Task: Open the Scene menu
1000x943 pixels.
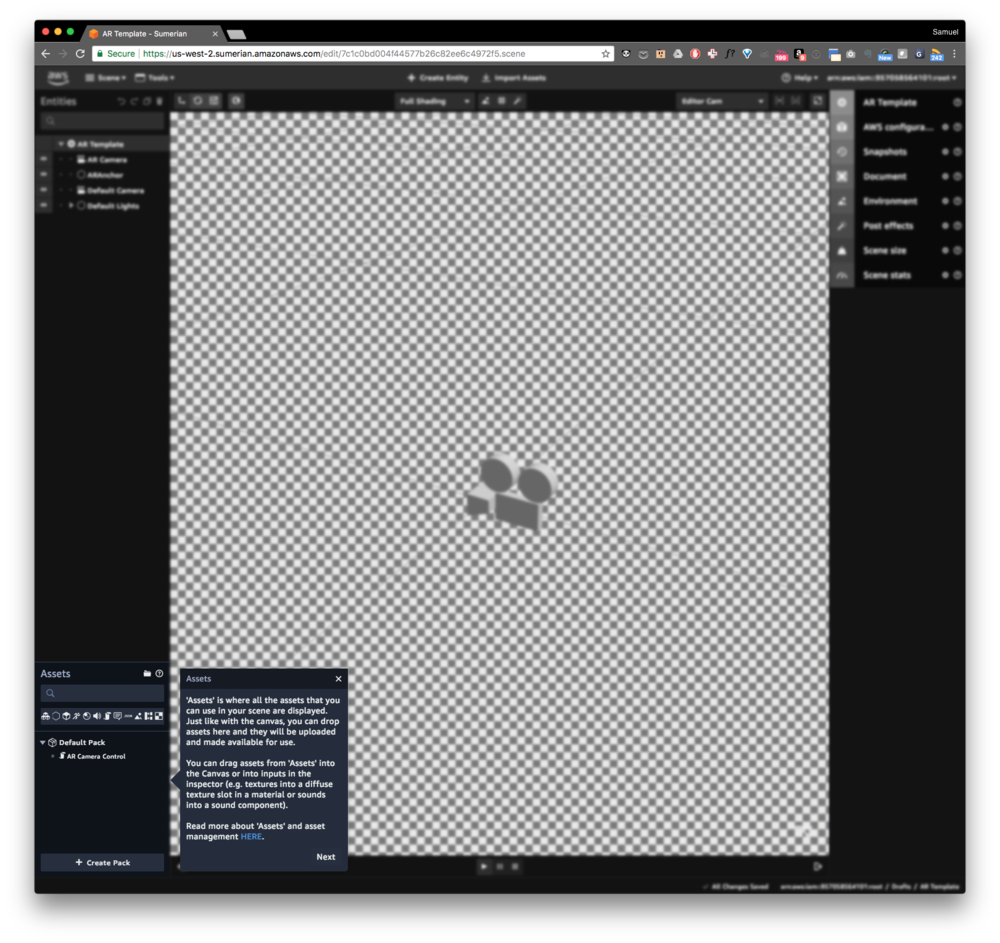Action: pyautogui.click(x=103, y=77)
